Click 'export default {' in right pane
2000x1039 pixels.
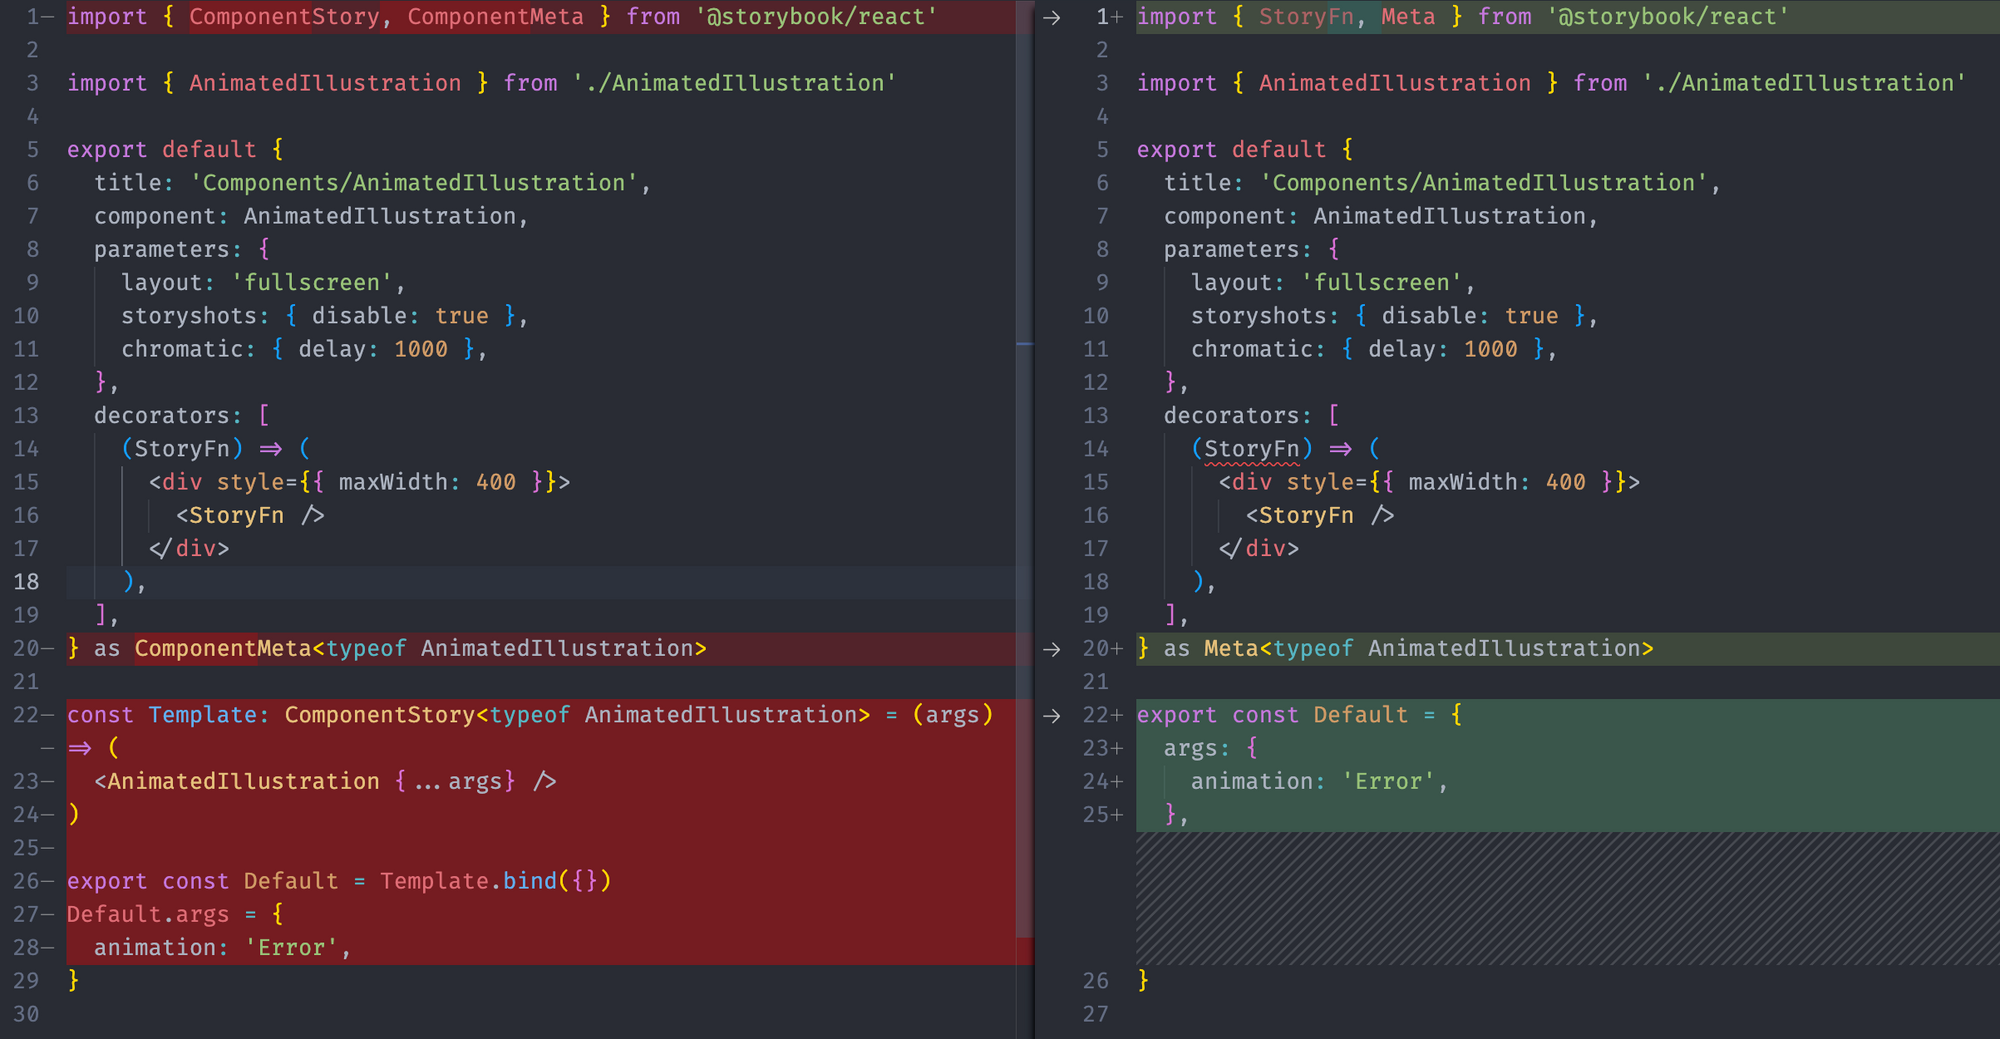pos(1245,150)
